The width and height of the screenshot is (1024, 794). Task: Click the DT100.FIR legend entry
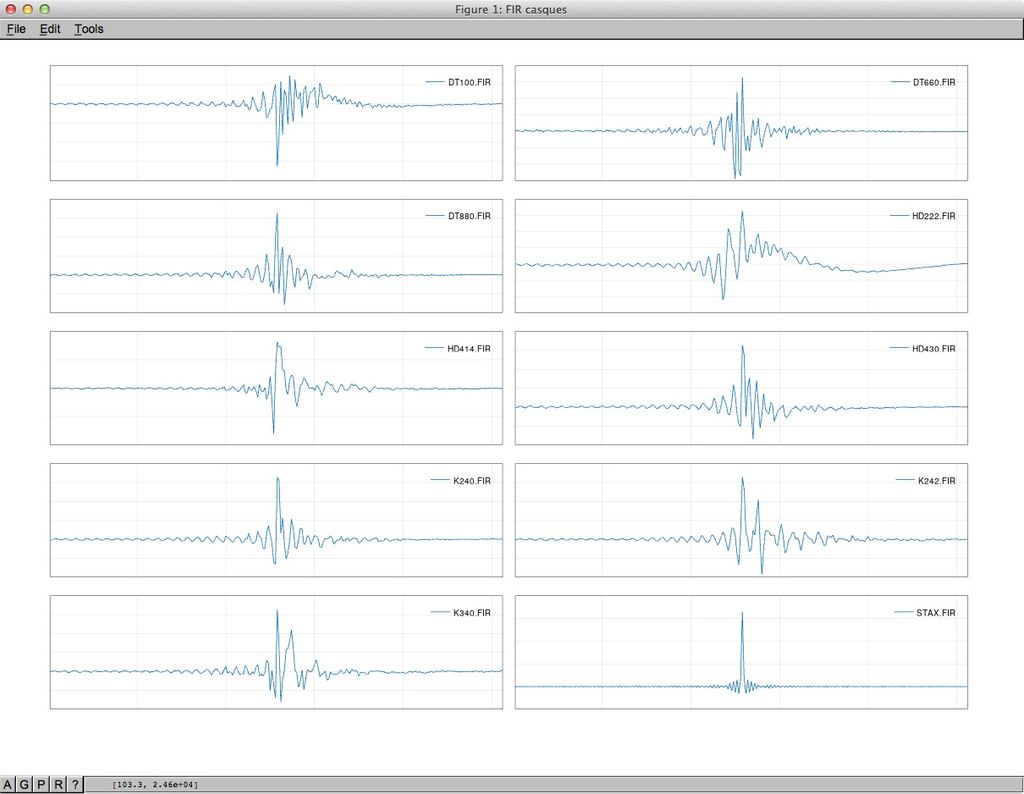(469, 82)
